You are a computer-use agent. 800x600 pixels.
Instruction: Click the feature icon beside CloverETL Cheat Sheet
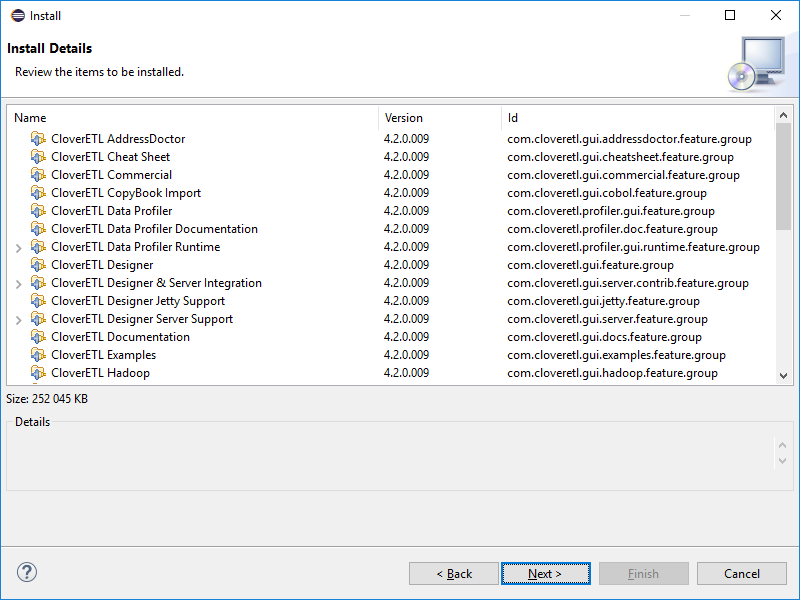[x=38, y=157]
